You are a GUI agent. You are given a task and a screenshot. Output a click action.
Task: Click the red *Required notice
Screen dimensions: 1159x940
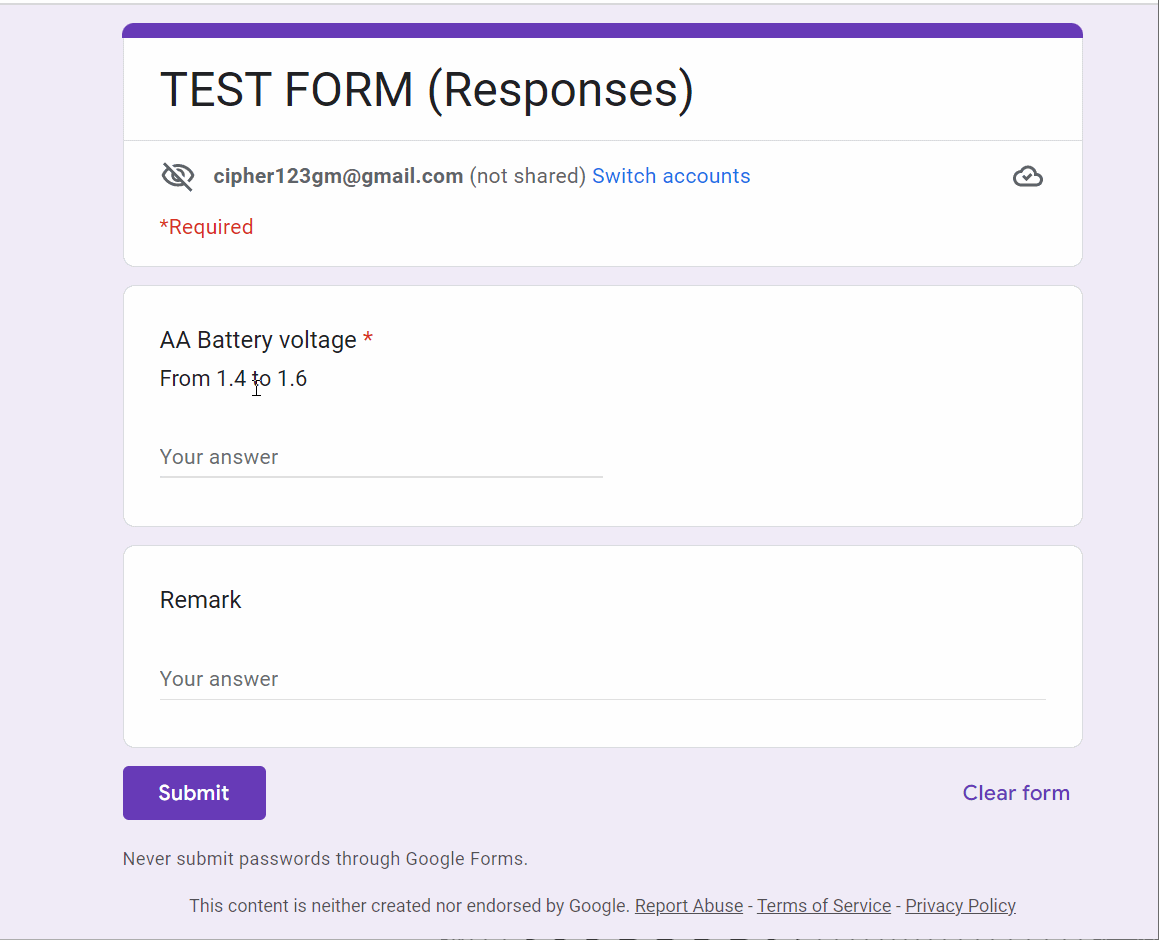tap(206, 227)
